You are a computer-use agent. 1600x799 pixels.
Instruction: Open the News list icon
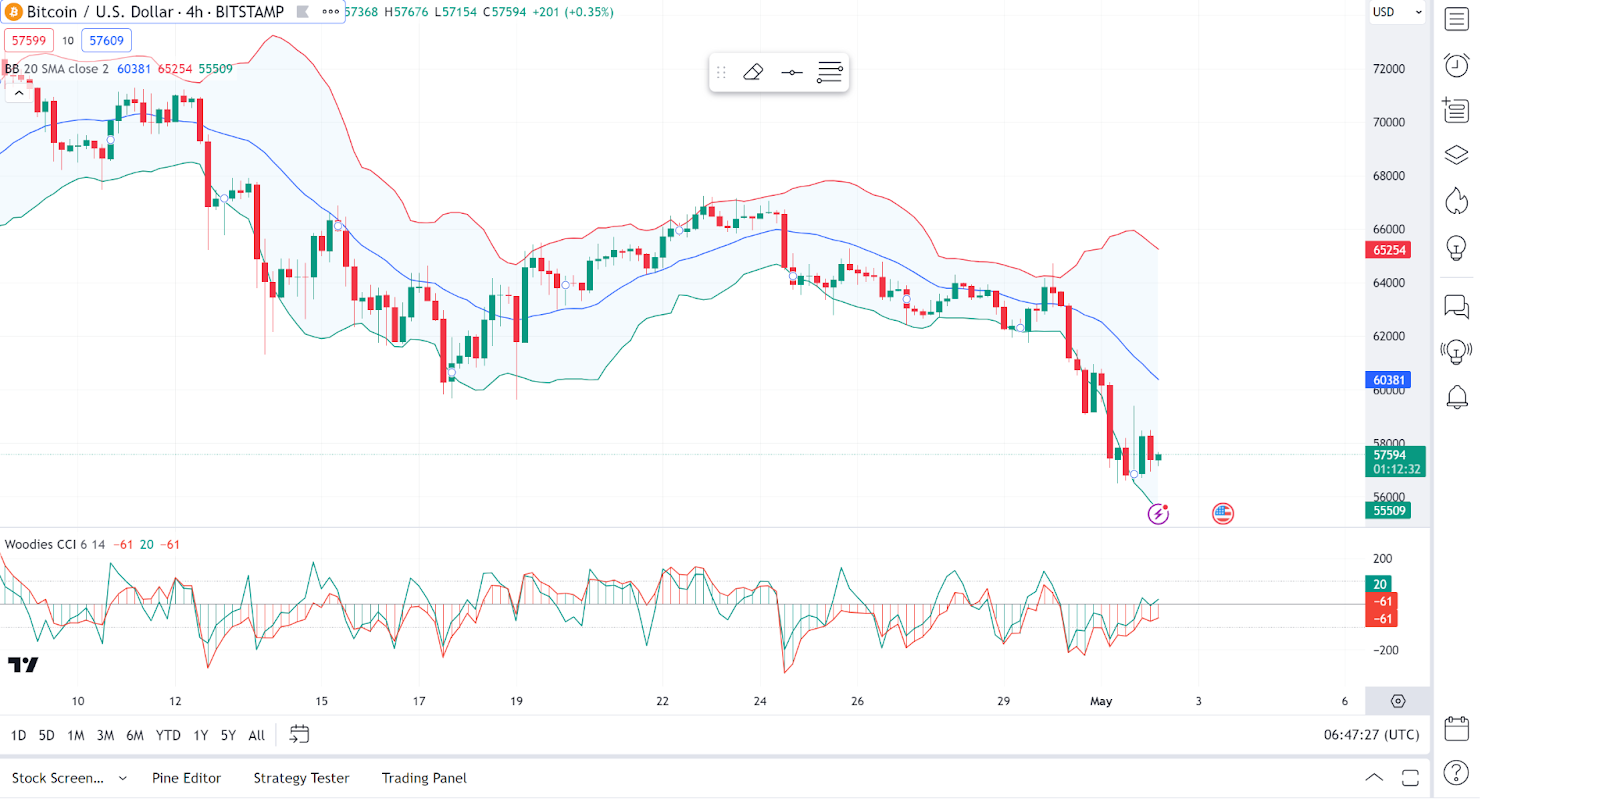point(1456,110)
